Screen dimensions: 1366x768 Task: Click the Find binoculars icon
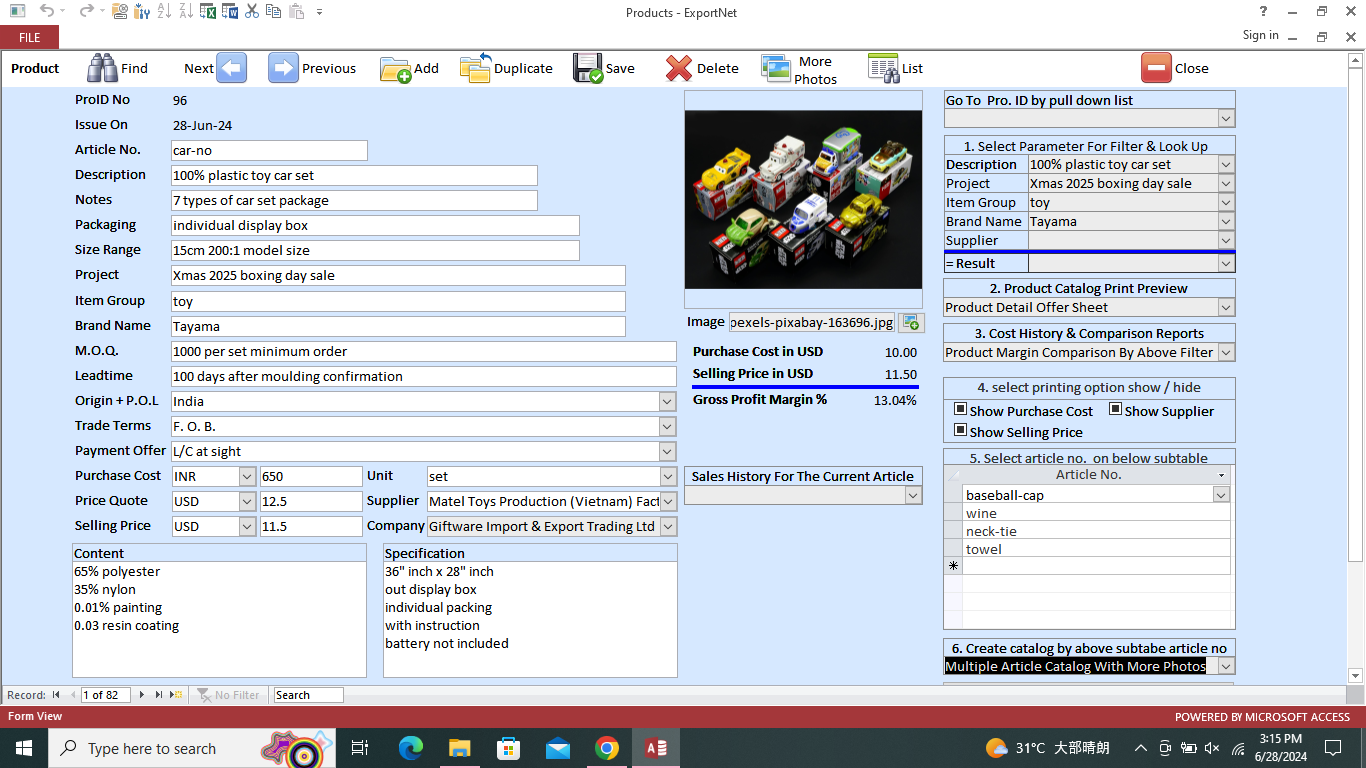click(102, 68)
